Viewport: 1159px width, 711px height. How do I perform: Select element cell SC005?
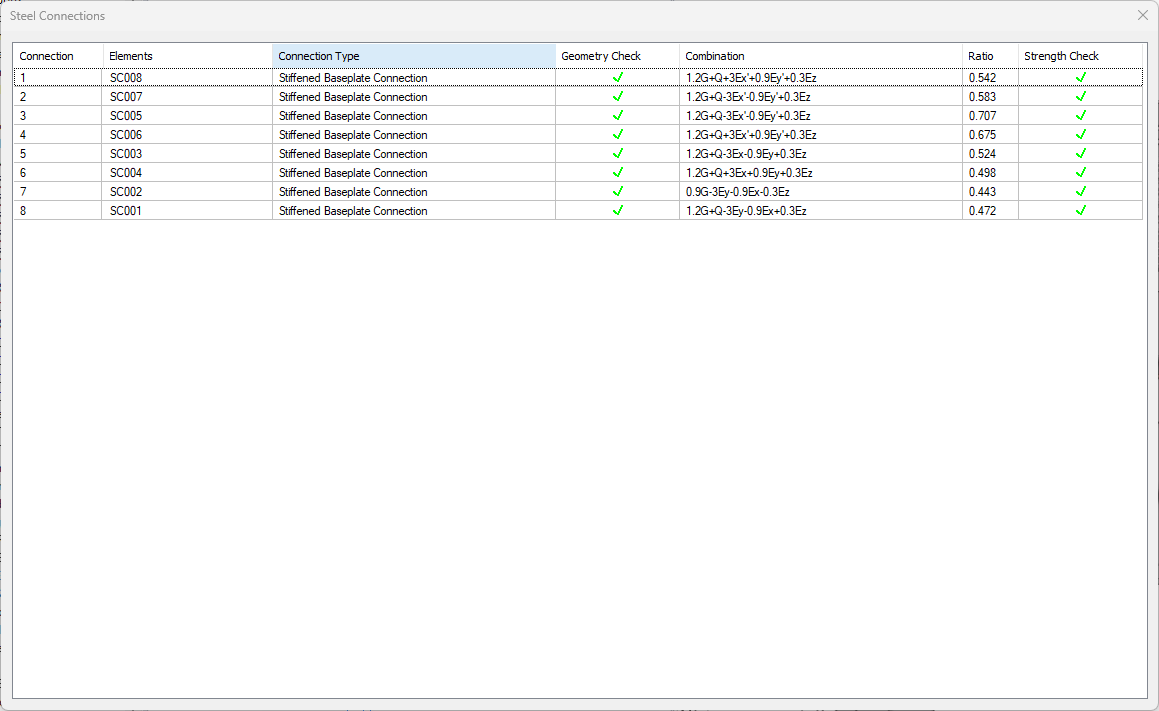pos(187,116)
